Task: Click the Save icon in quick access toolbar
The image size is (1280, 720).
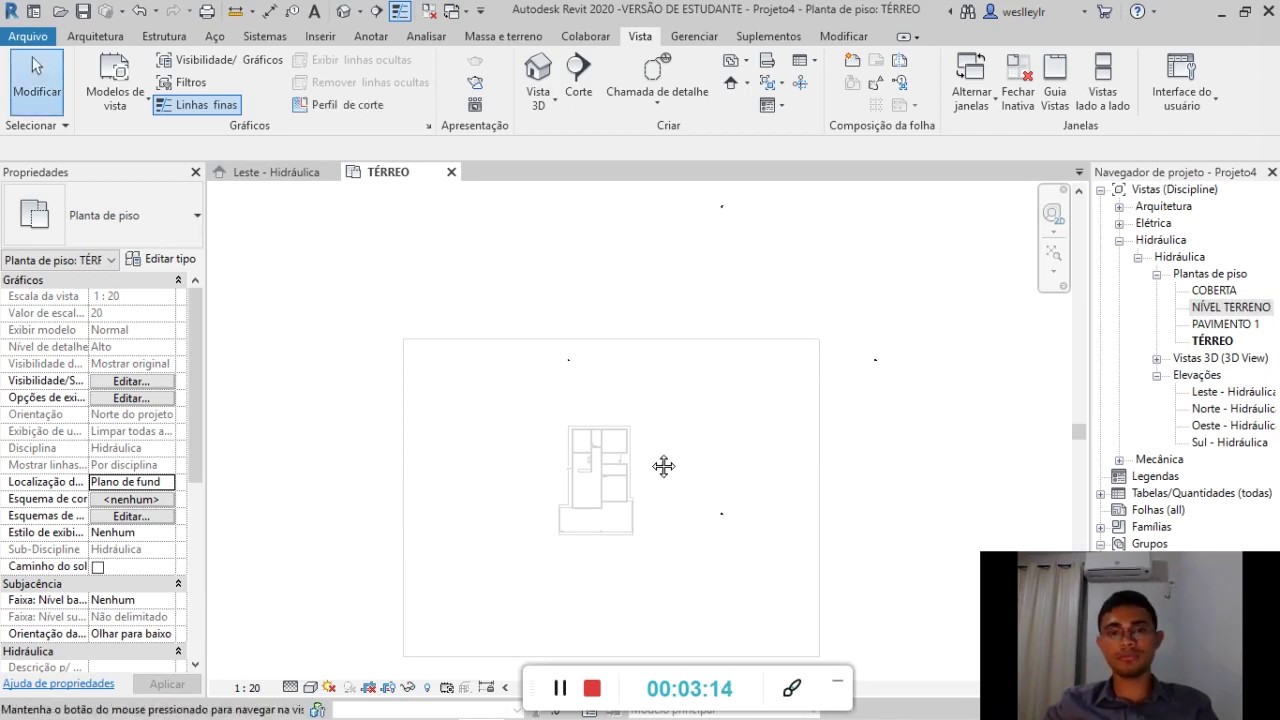Action: (83, 12)
